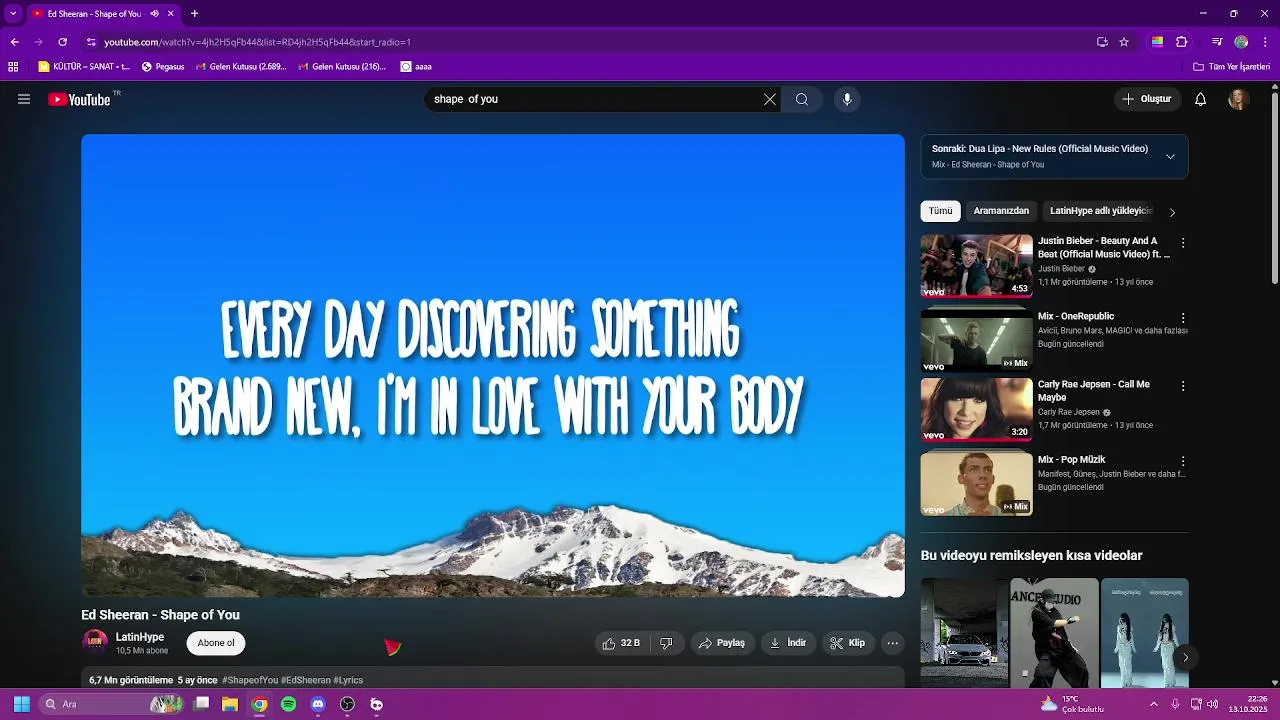Image resolution: width=1280 pixels, height=720 pixels.
Task: Click the magnifier search button
Action: click(x=802, y=99)
